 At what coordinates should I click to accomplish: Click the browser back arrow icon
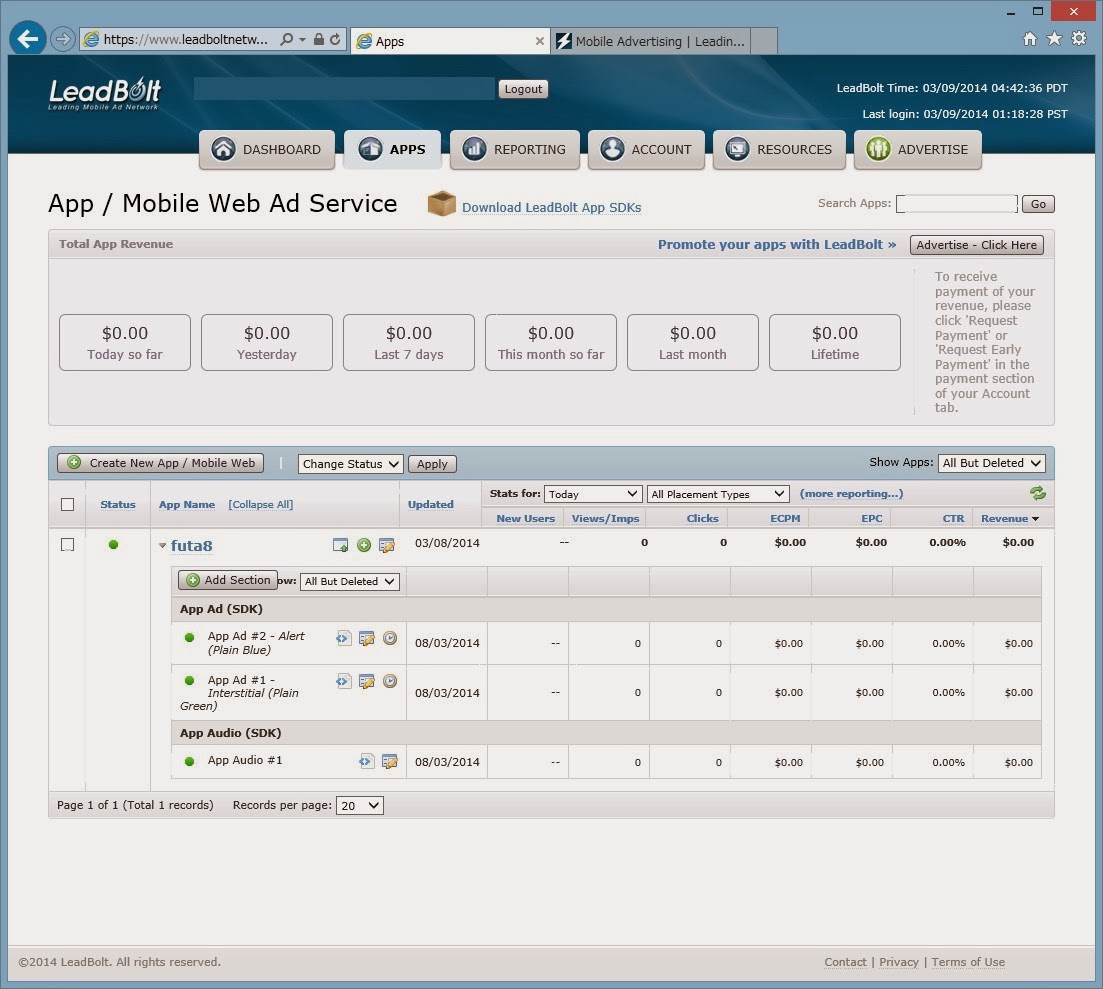click(28, 39)
